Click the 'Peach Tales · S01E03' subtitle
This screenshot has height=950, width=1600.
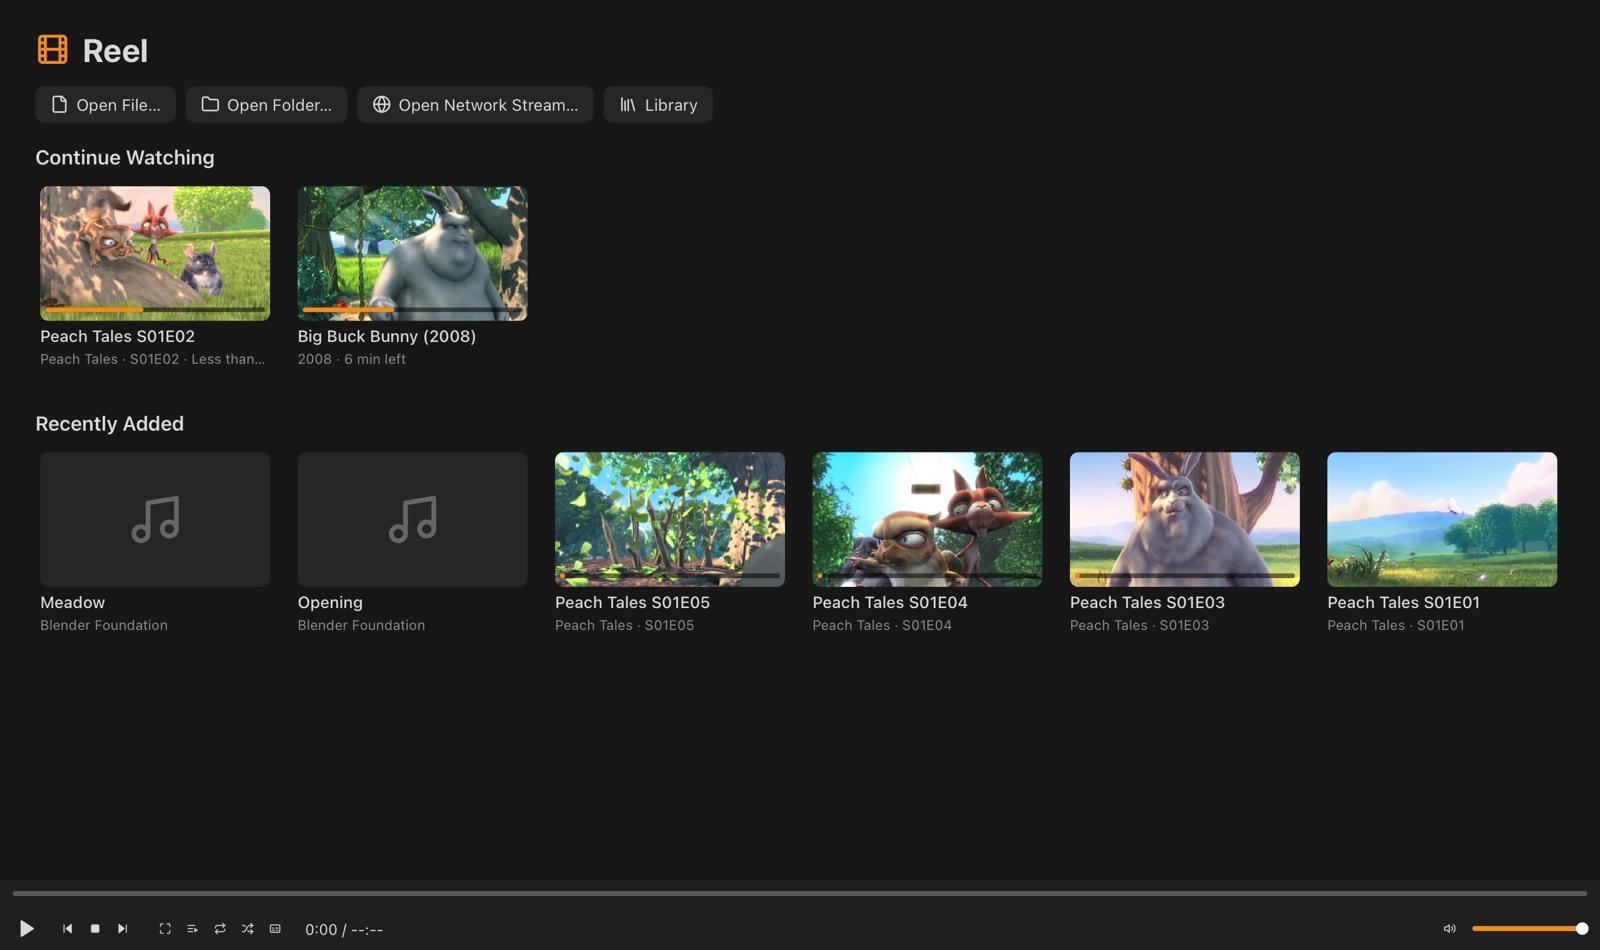point(1139,625)
